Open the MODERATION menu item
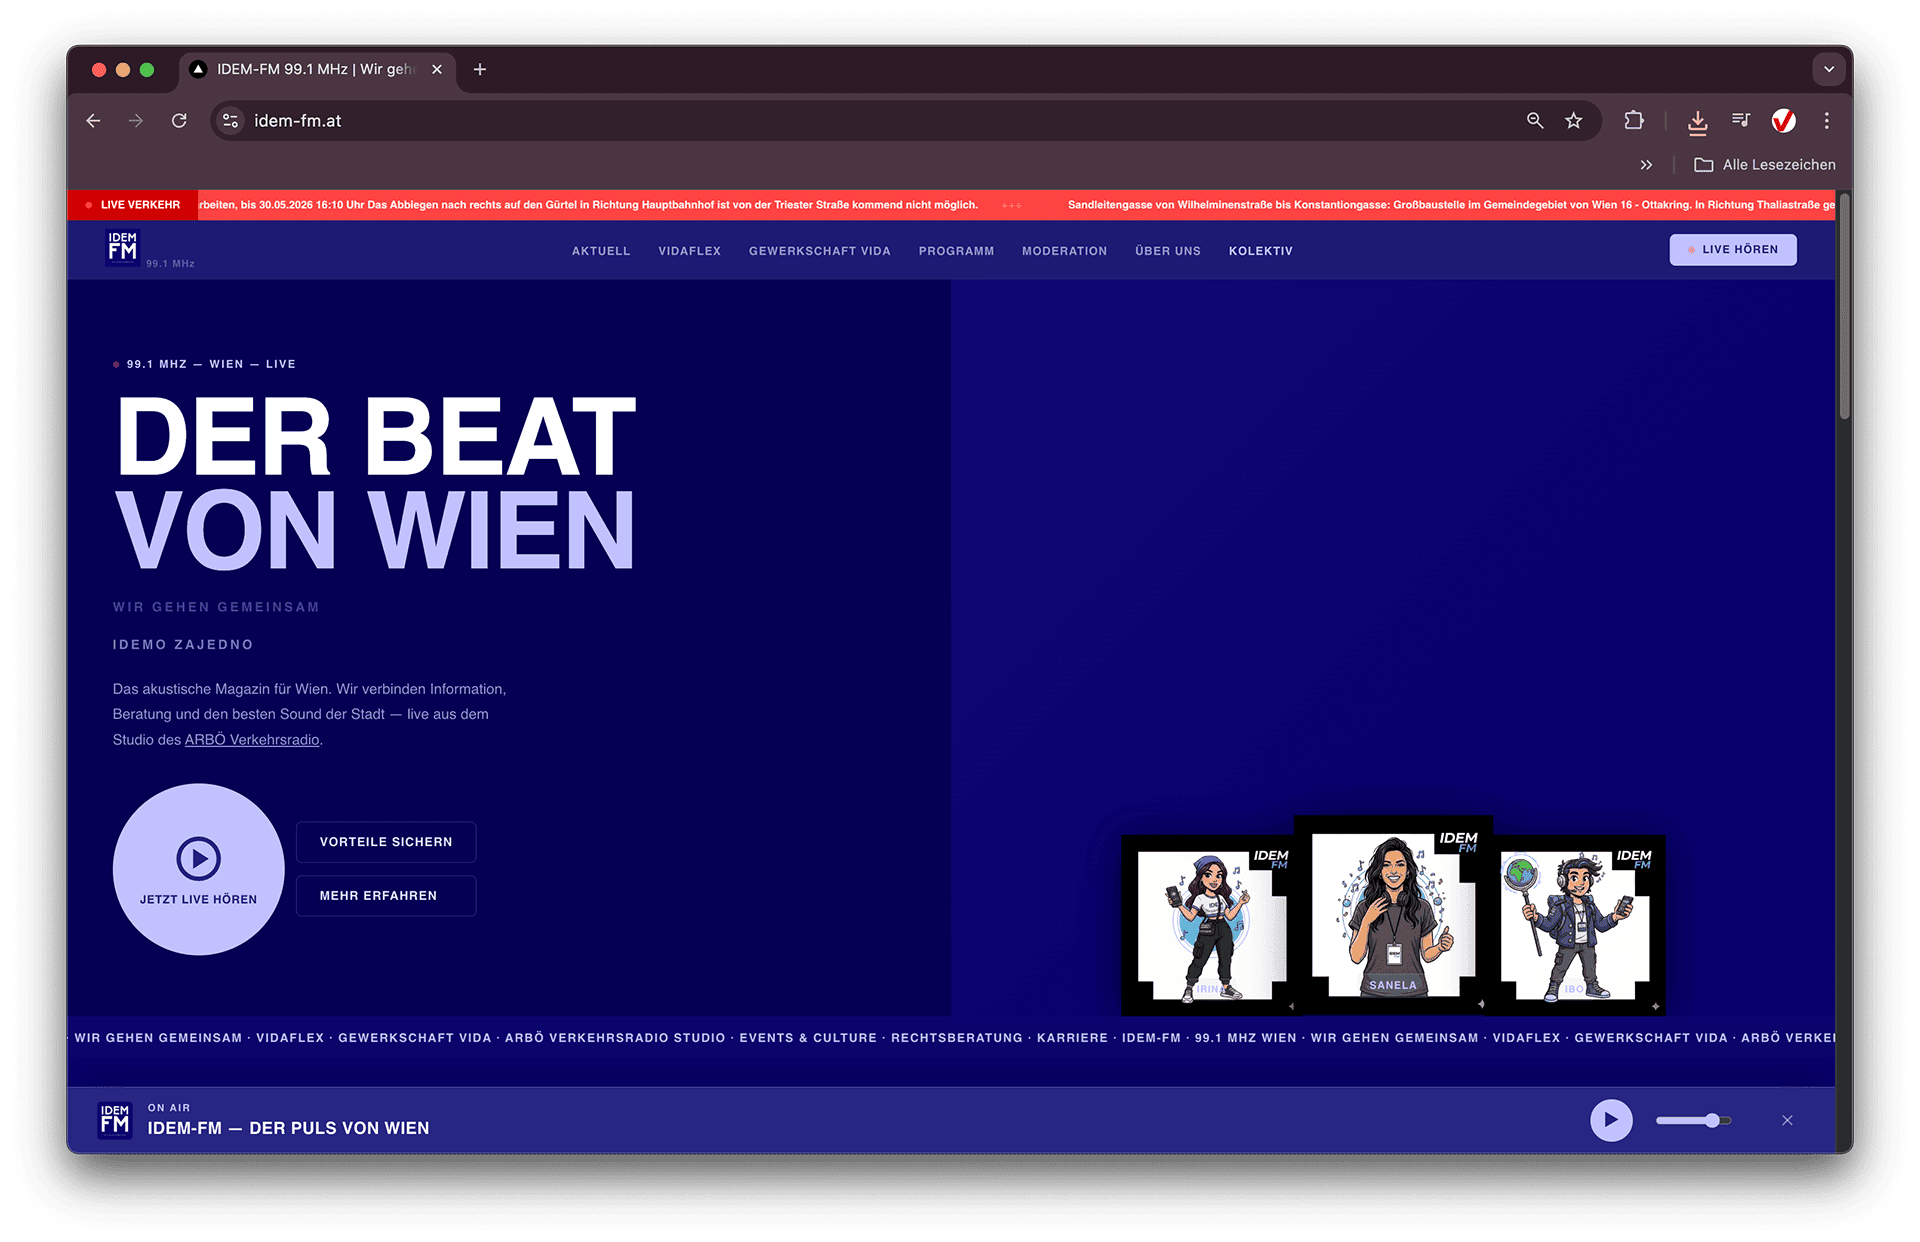The height and width of the screenshot is (1242, 1920). point(1064,251)
